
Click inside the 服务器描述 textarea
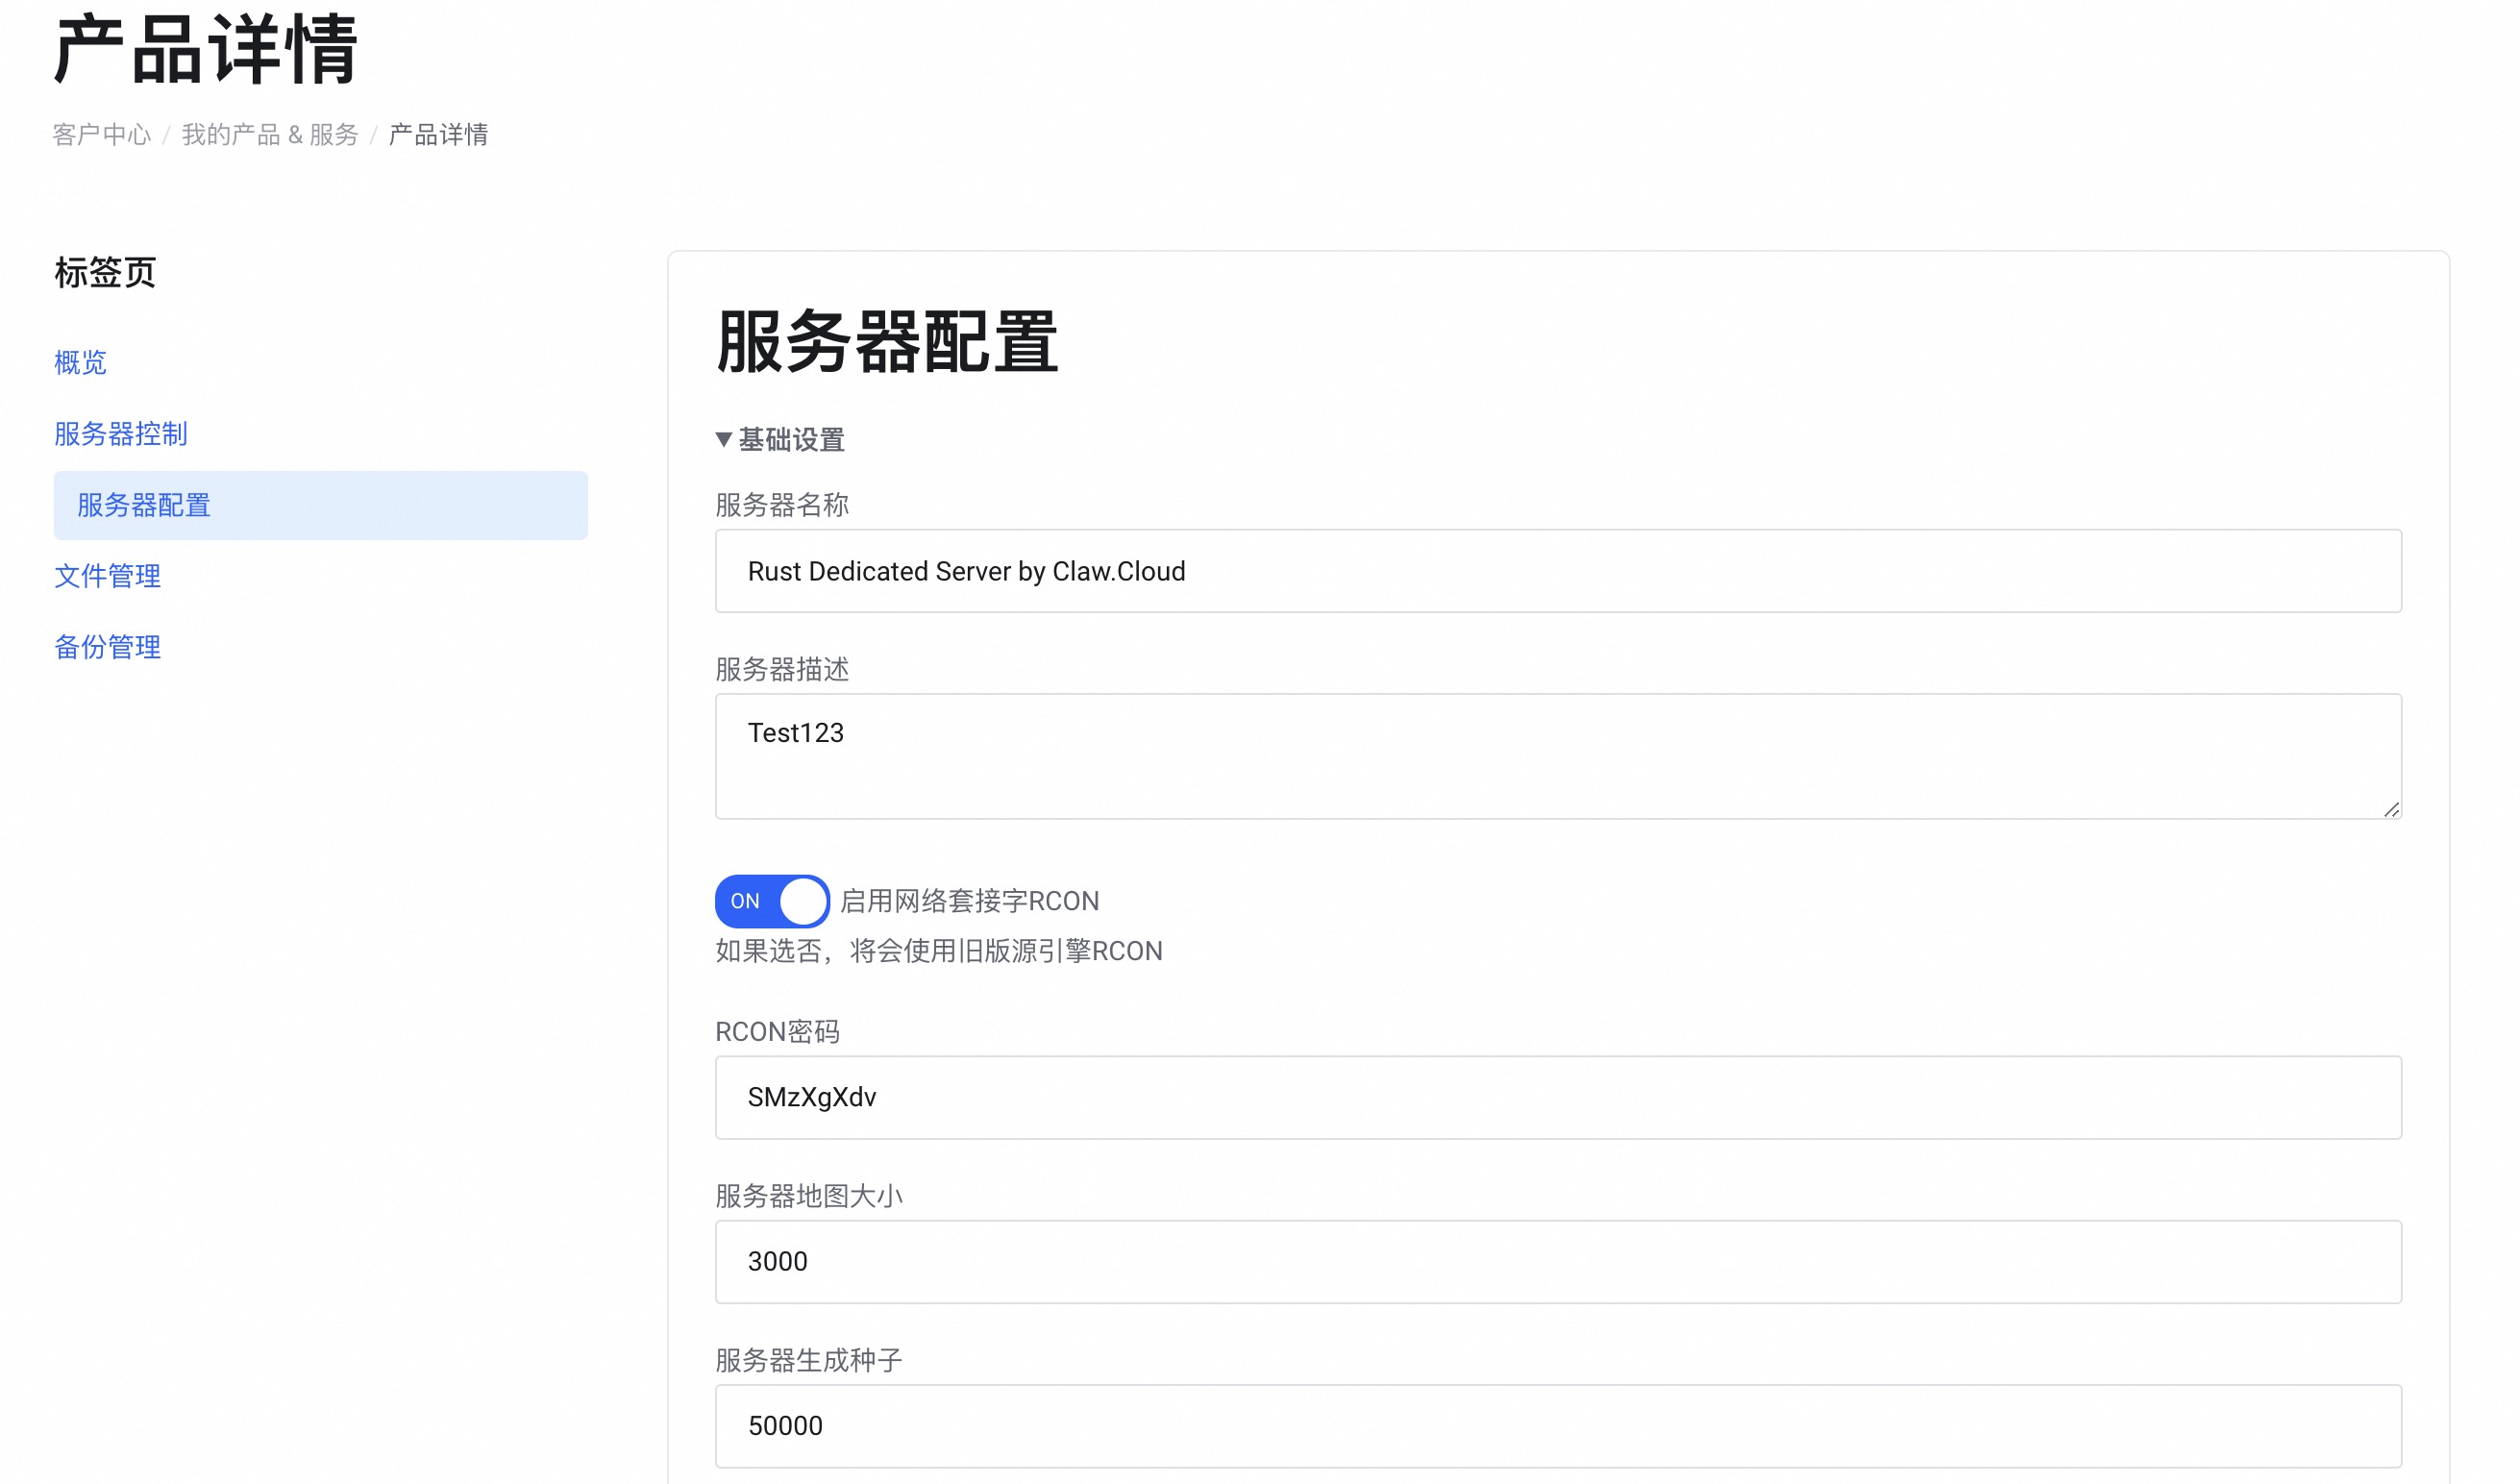1557,756
